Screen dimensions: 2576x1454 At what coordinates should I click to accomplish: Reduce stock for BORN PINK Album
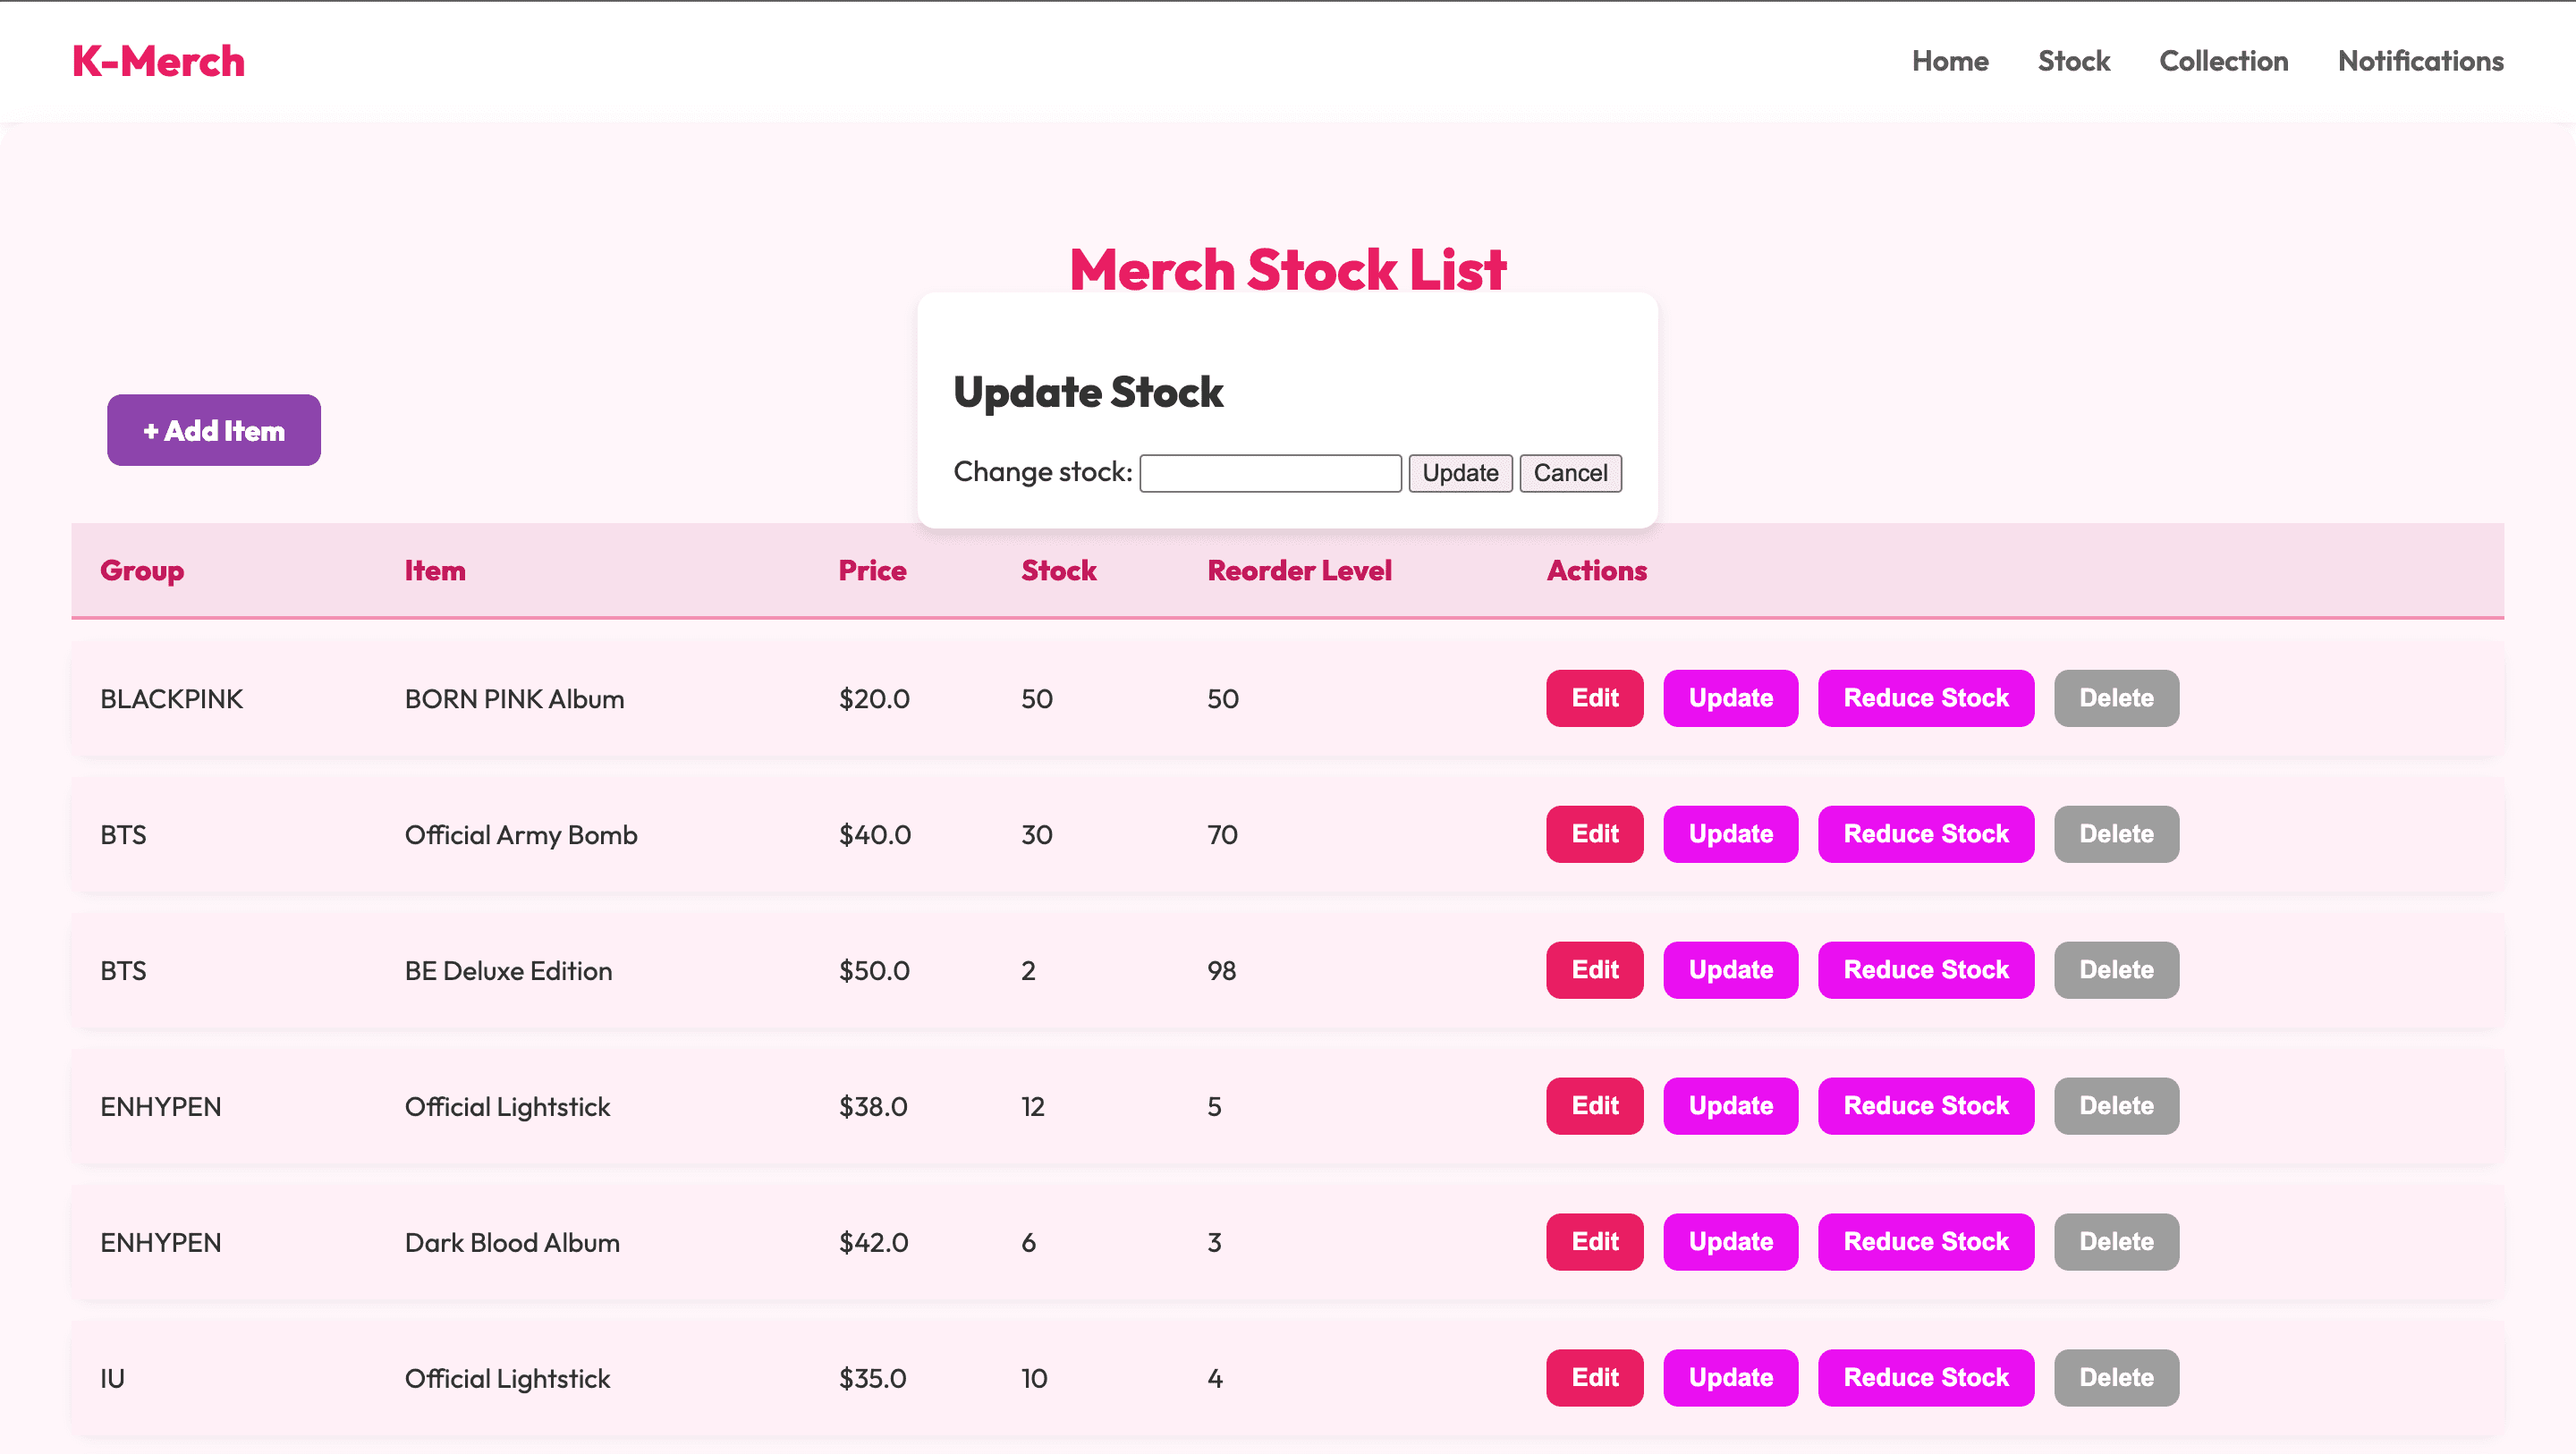pyautogui.click(x=1925, y=698)
